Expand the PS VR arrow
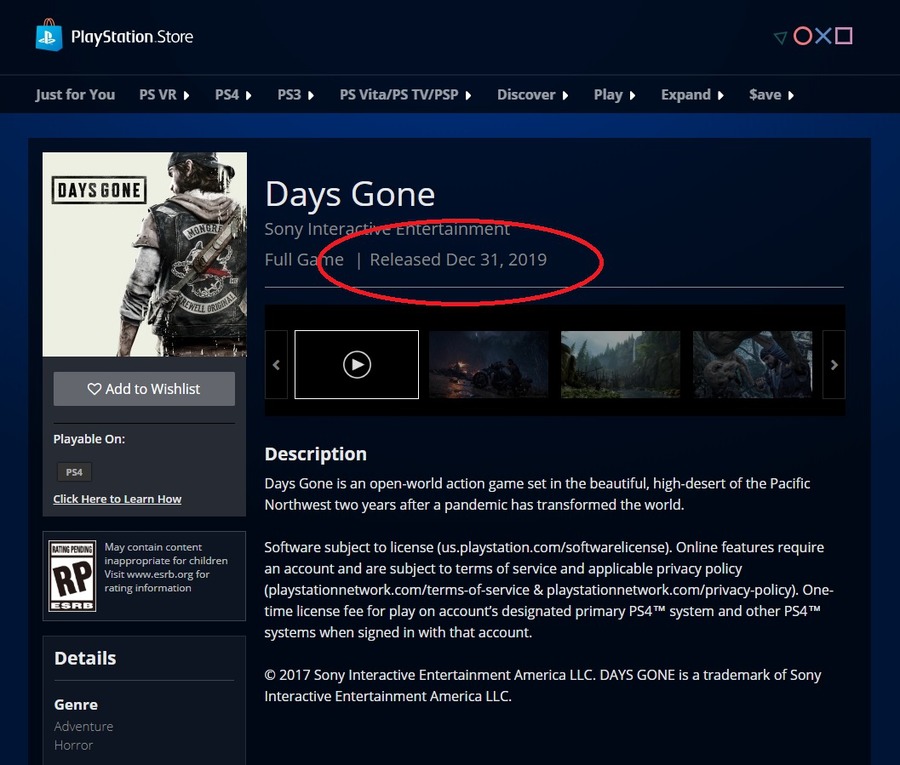Image resolution: width=900 pixels, height=765 pixels. 186,95
